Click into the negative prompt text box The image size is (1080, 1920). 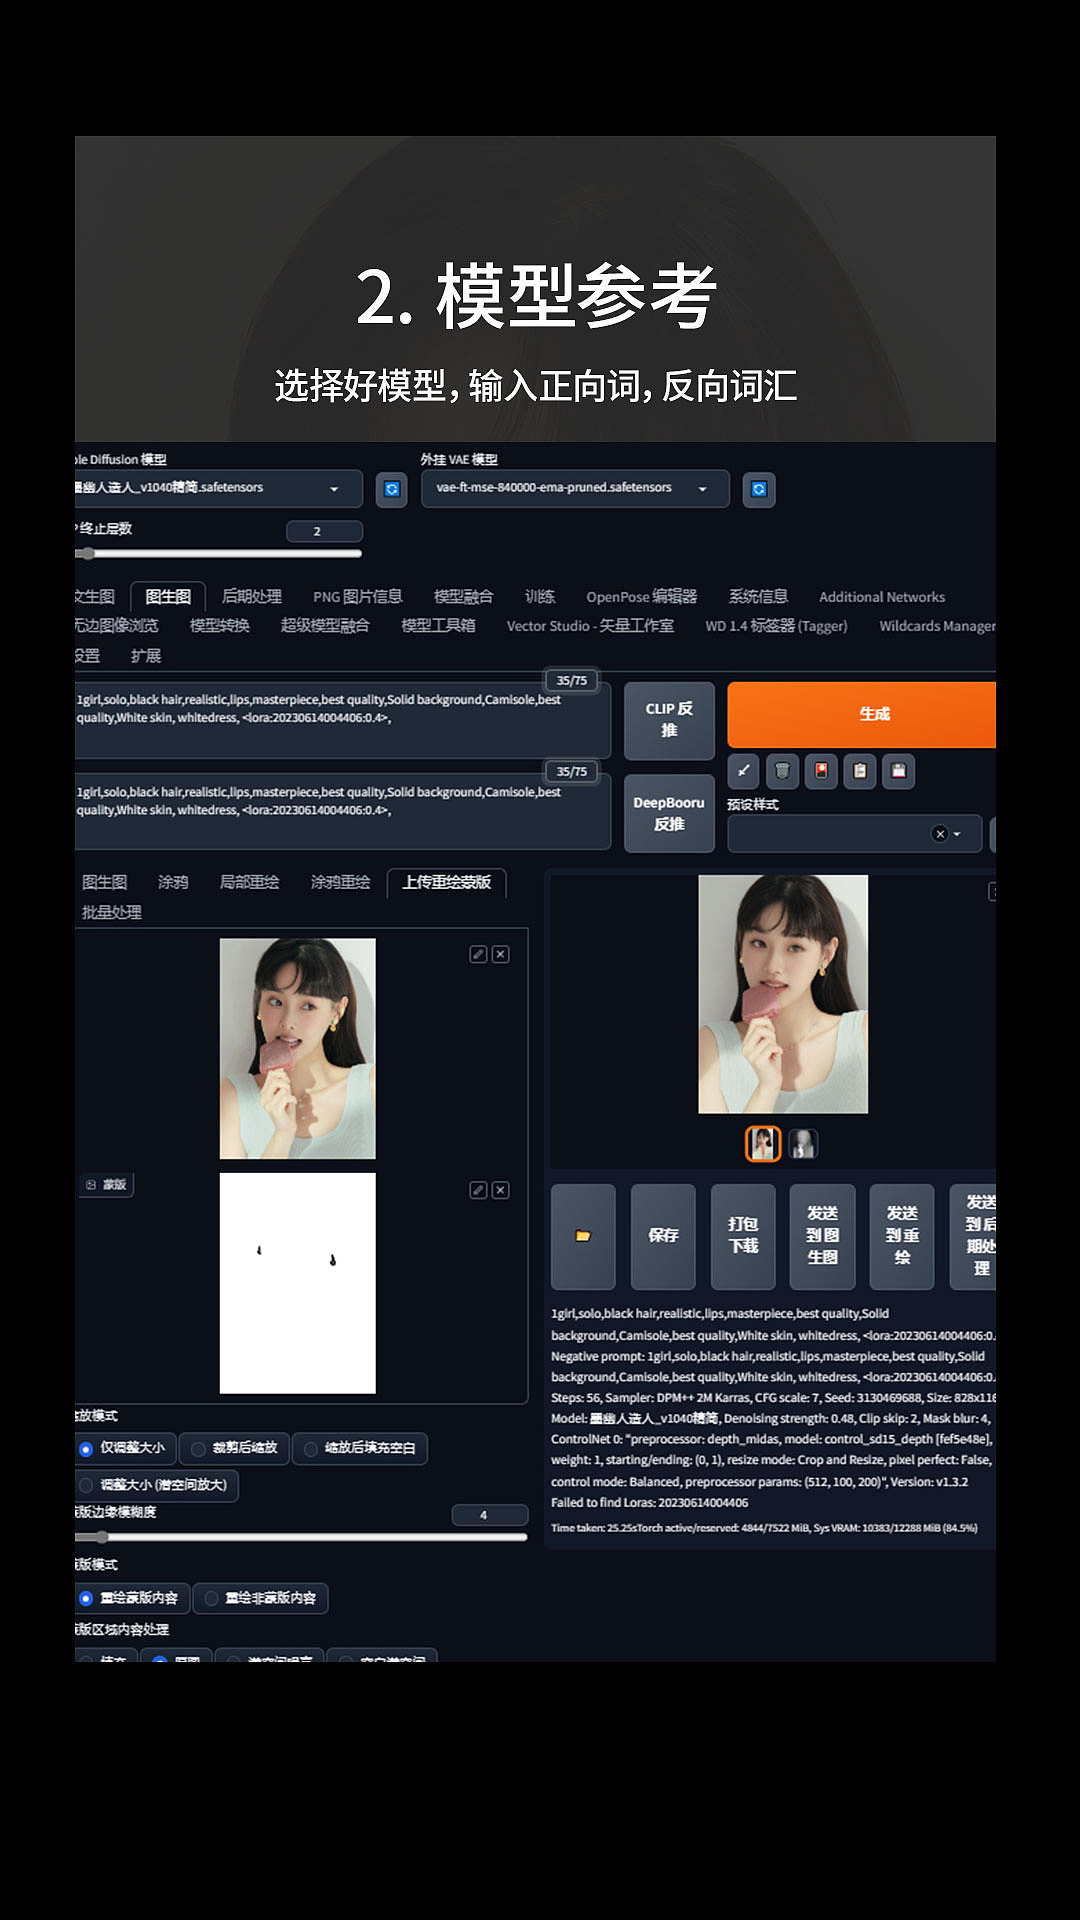pos(342,812)
